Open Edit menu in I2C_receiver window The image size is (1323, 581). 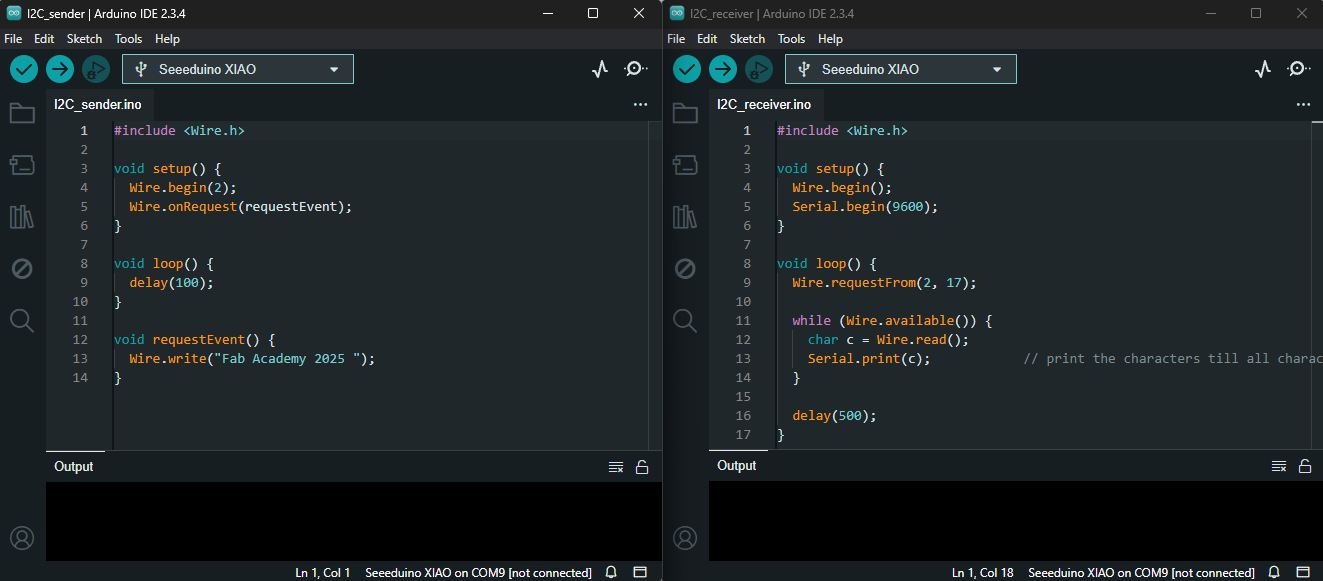707,39
